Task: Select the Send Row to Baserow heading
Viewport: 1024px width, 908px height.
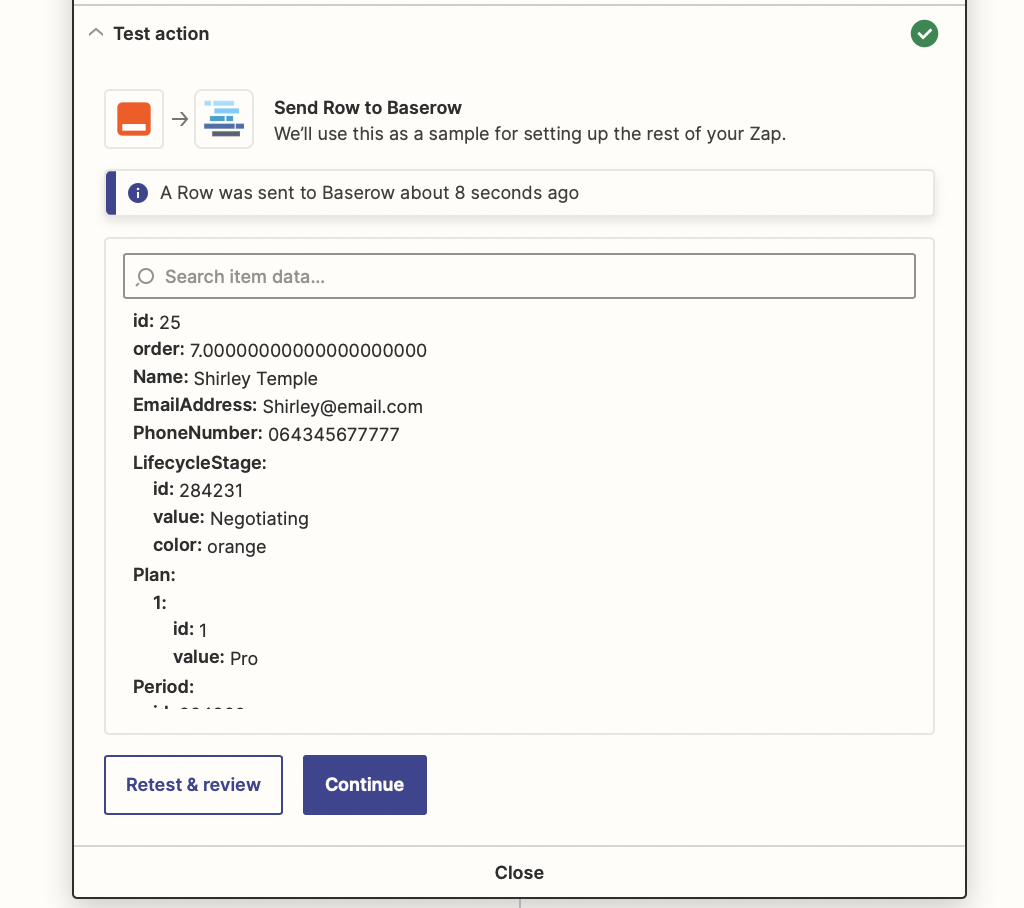Action: click(x=368, y=108)
